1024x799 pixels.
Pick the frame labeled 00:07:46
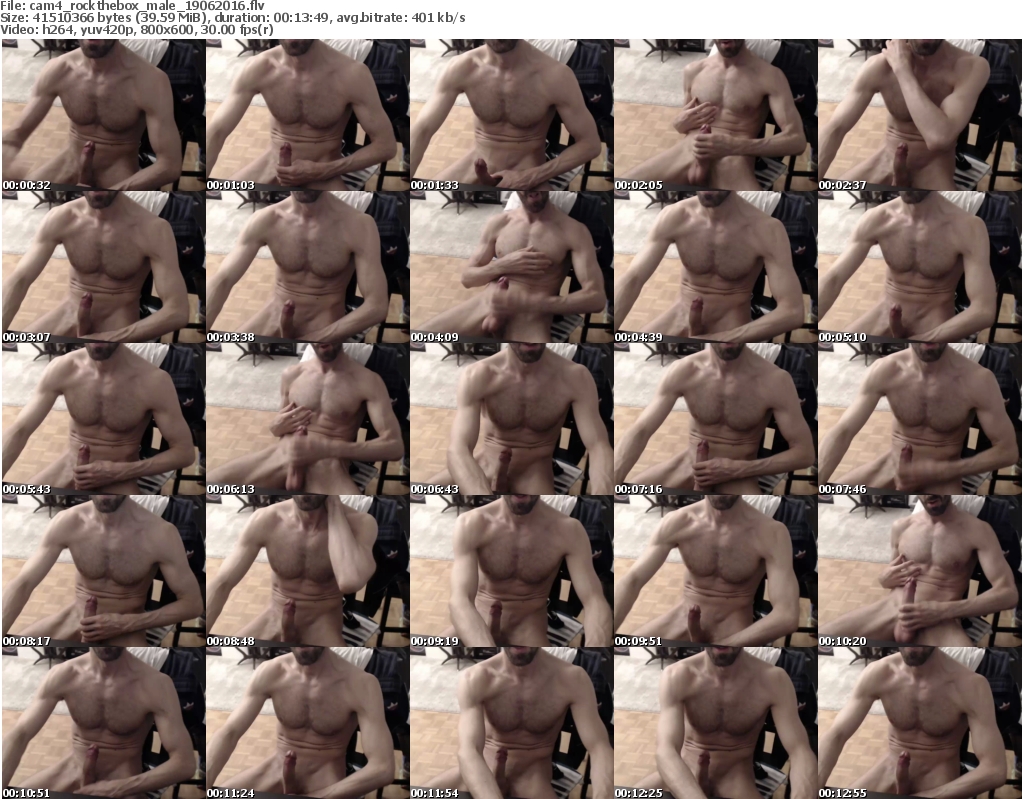[x=920, y=419]
